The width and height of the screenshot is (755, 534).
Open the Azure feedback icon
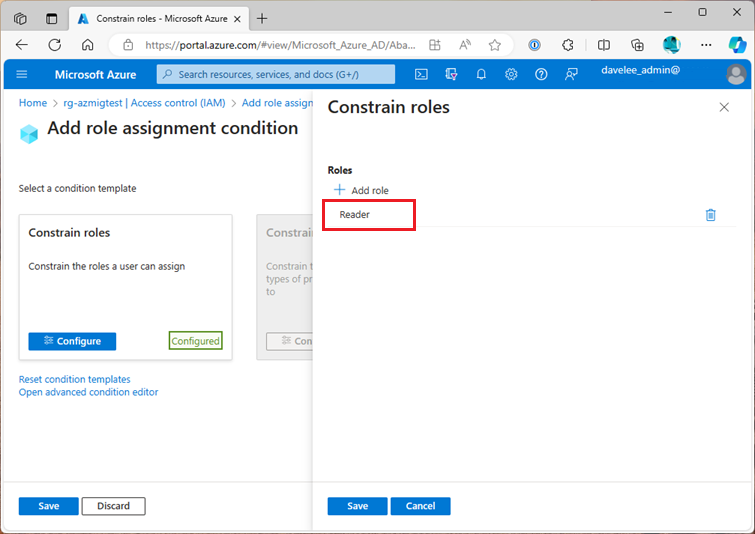[x=571, y=74]
